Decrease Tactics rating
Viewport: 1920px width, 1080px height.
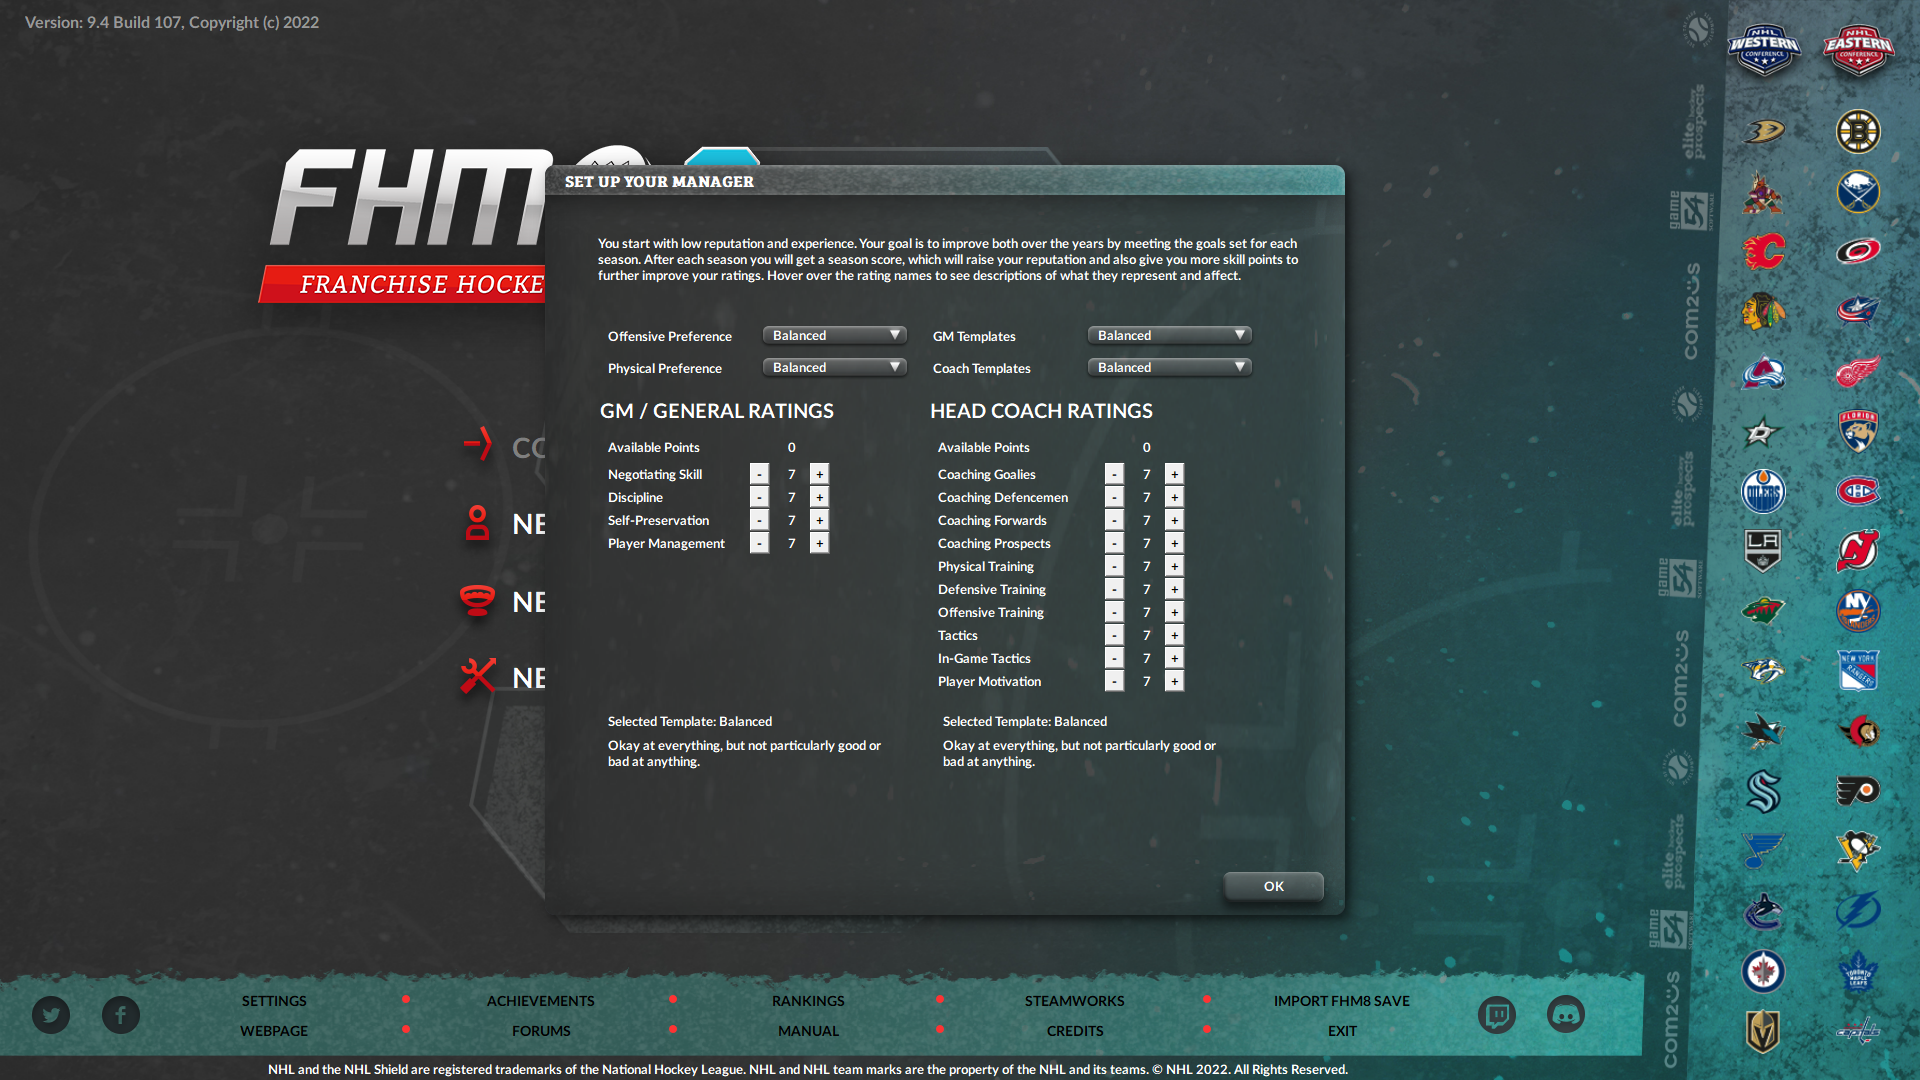click(1114, 635)
